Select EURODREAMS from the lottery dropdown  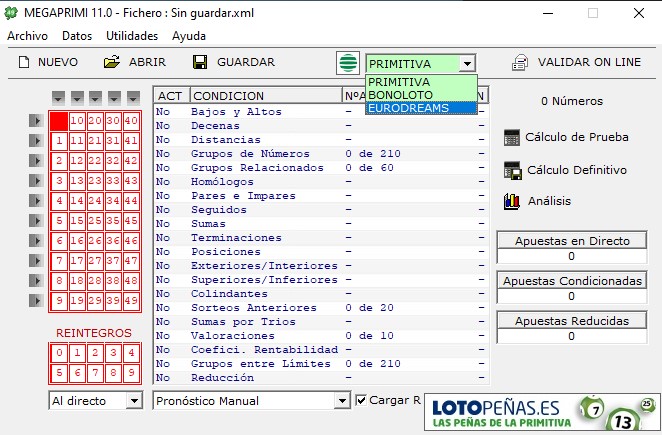pyautogui.click(x=421, y=108)
